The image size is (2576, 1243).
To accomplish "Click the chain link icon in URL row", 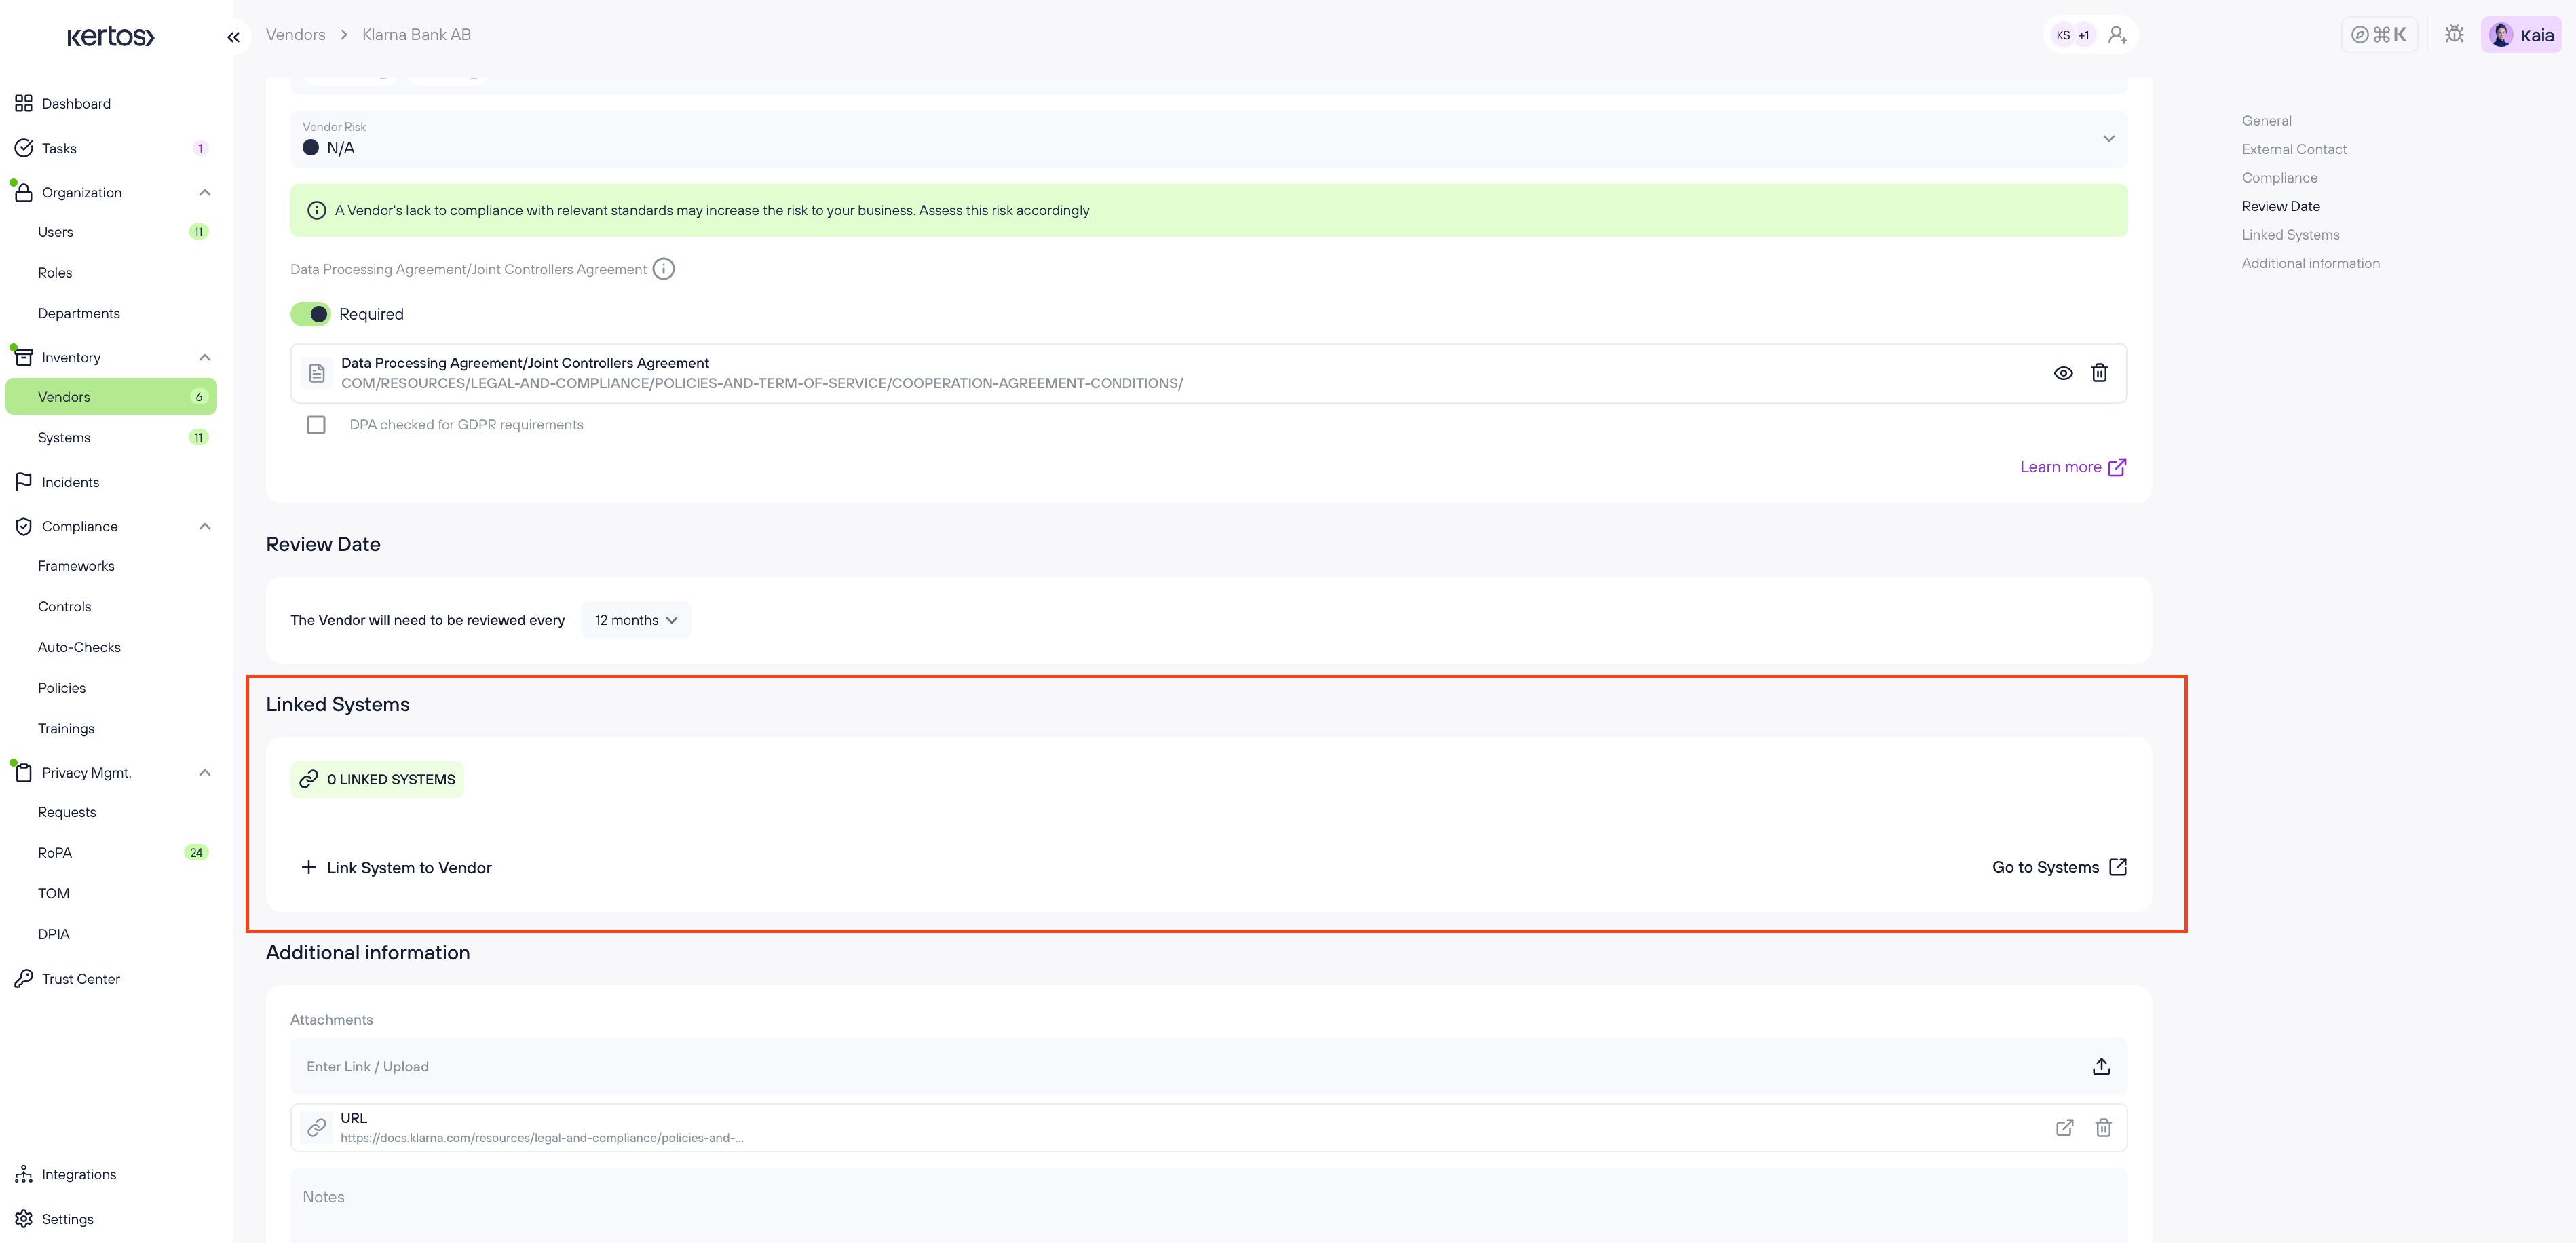I will (x=316, y=1128).
